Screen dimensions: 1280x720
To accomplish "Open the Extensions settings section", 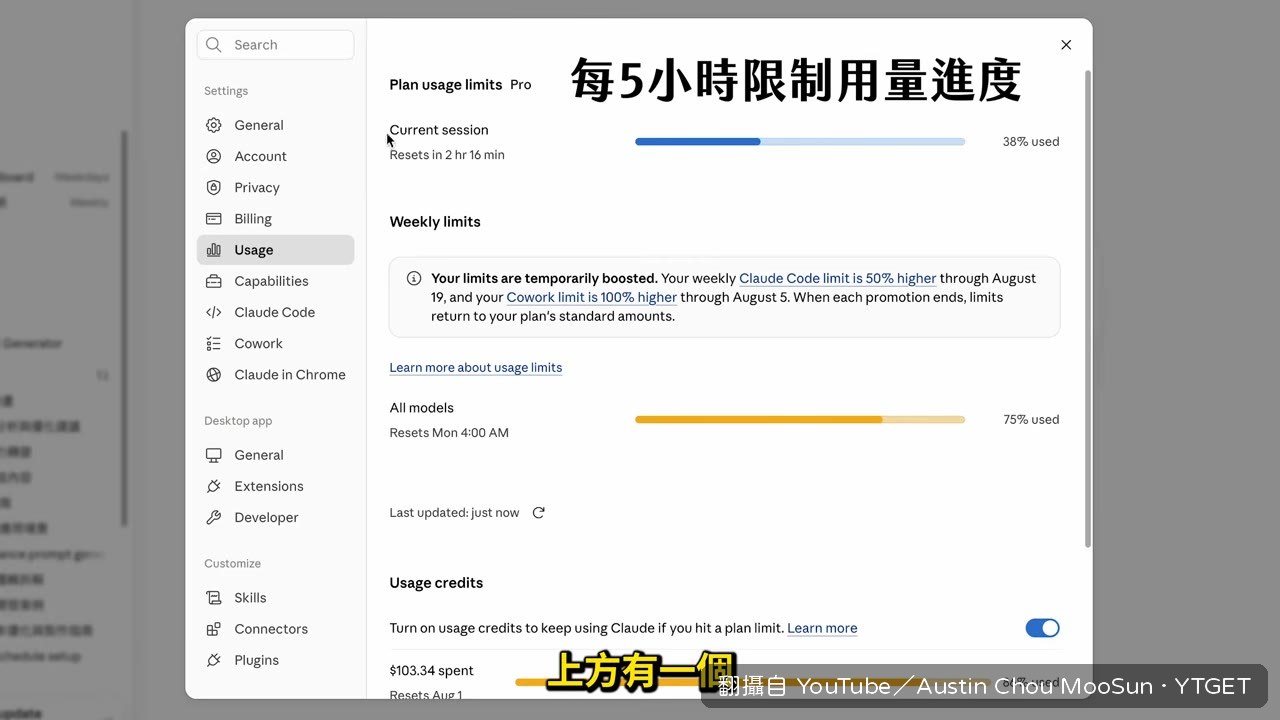I will point(275,486).
